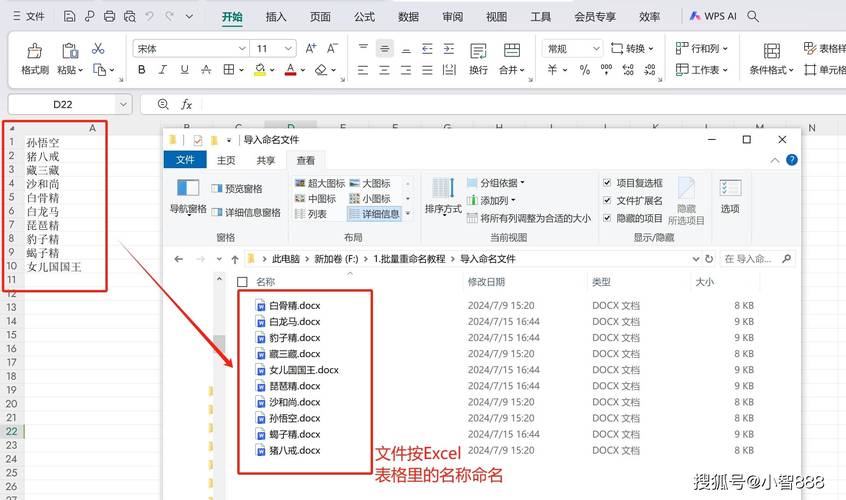Toggle underline formatting U
Image resolution: width=846 pixels, height=500 pixels.
coord(185,70)
